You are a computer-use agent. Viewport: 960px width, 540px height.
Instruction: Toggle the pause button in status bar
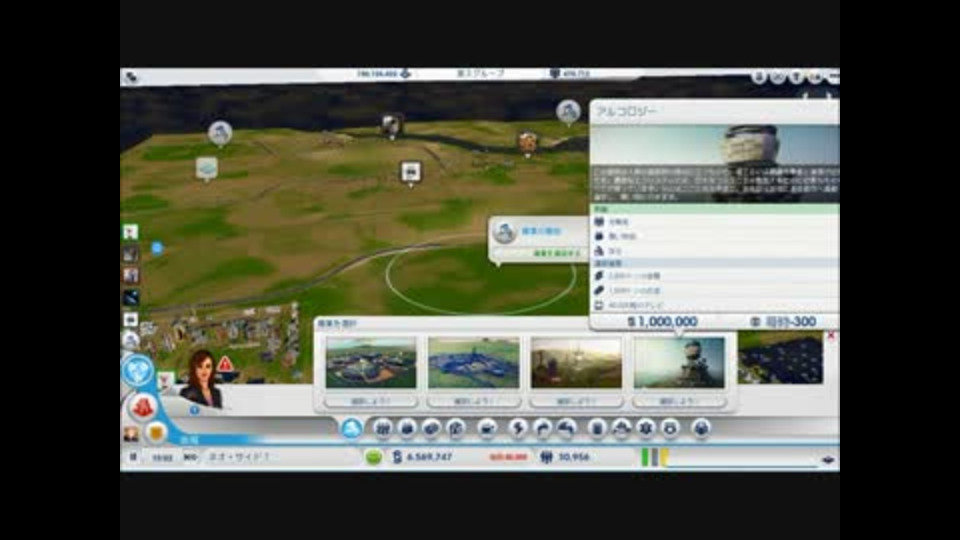point(133,457)
